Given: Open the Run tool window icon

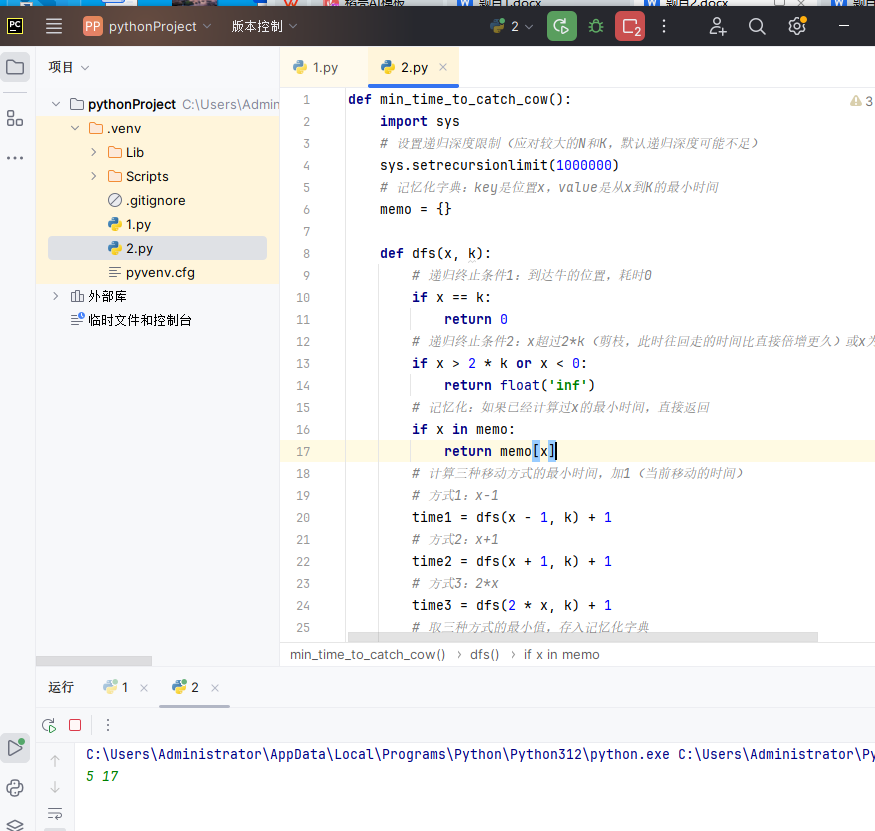Looking at the screenshot, I should tap(15, 748).
